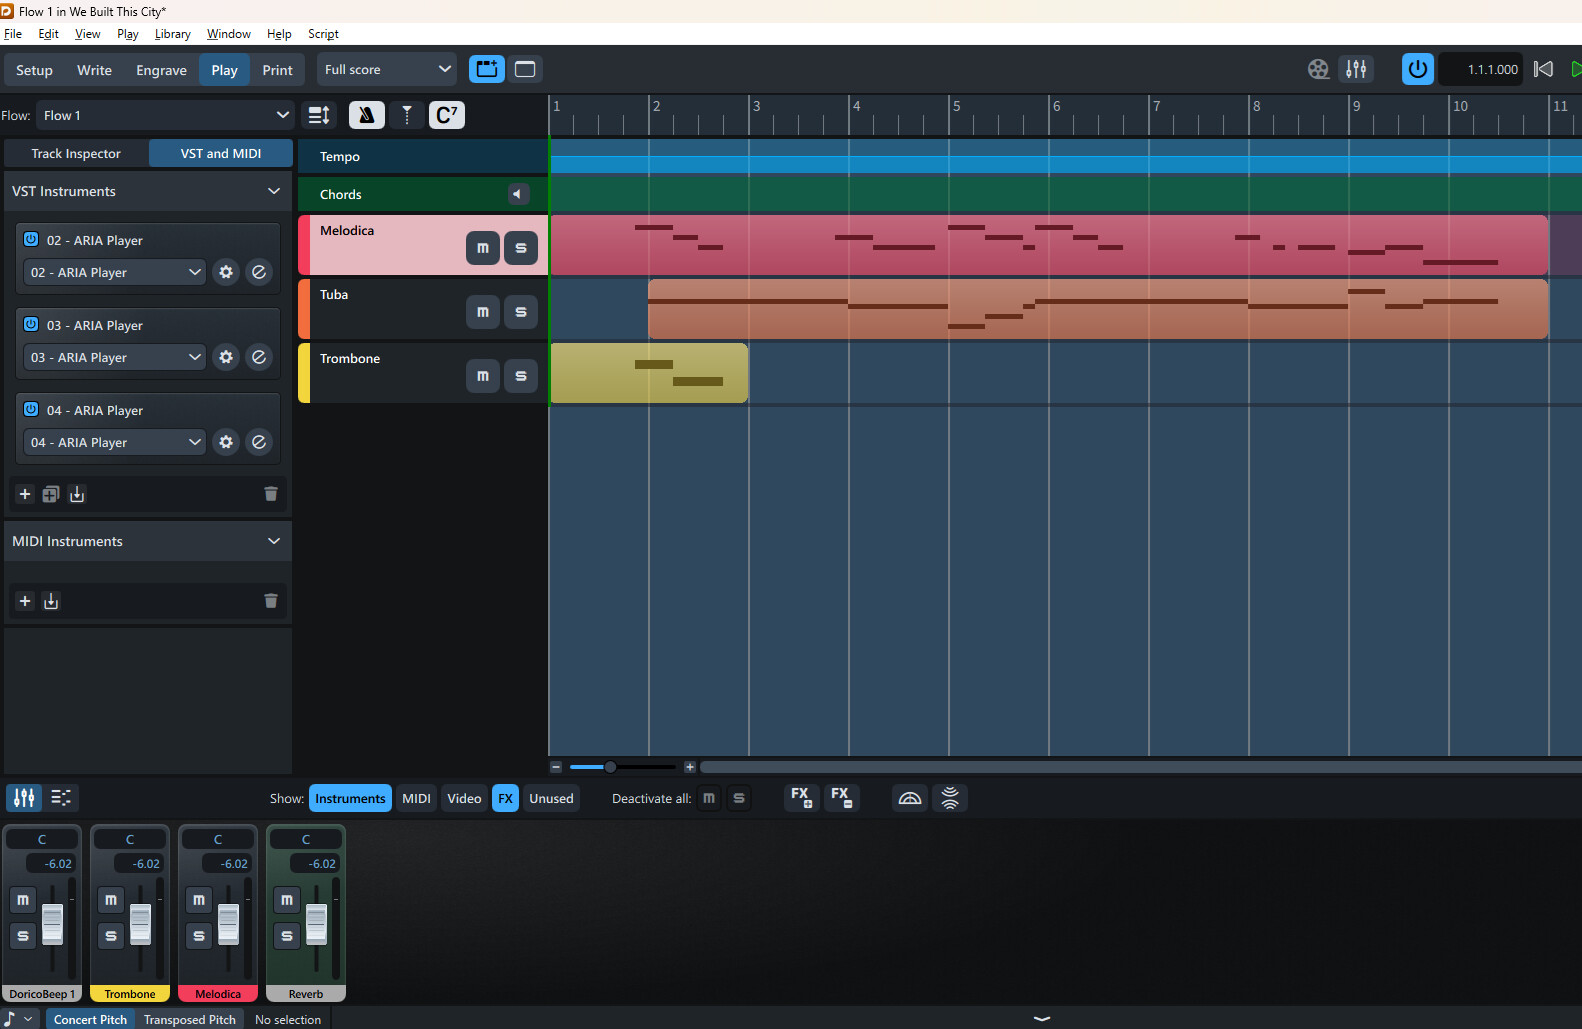Viewport: 1582px width, 1029px height.
Task: Collapse the VST Instruments section
Action: [x=274, y=191]
